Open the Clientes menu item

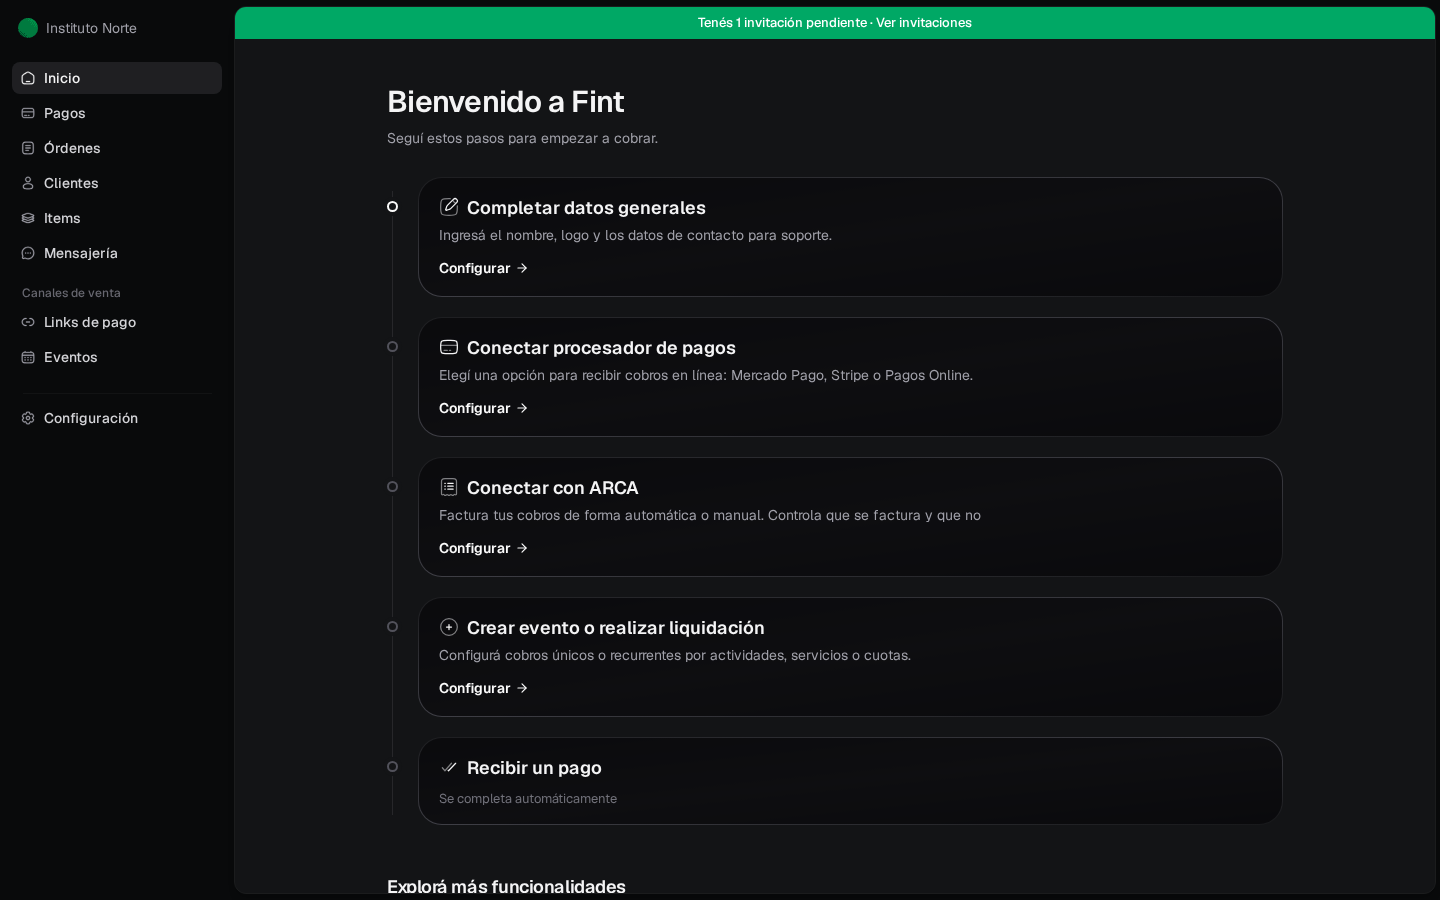[117, 183]
